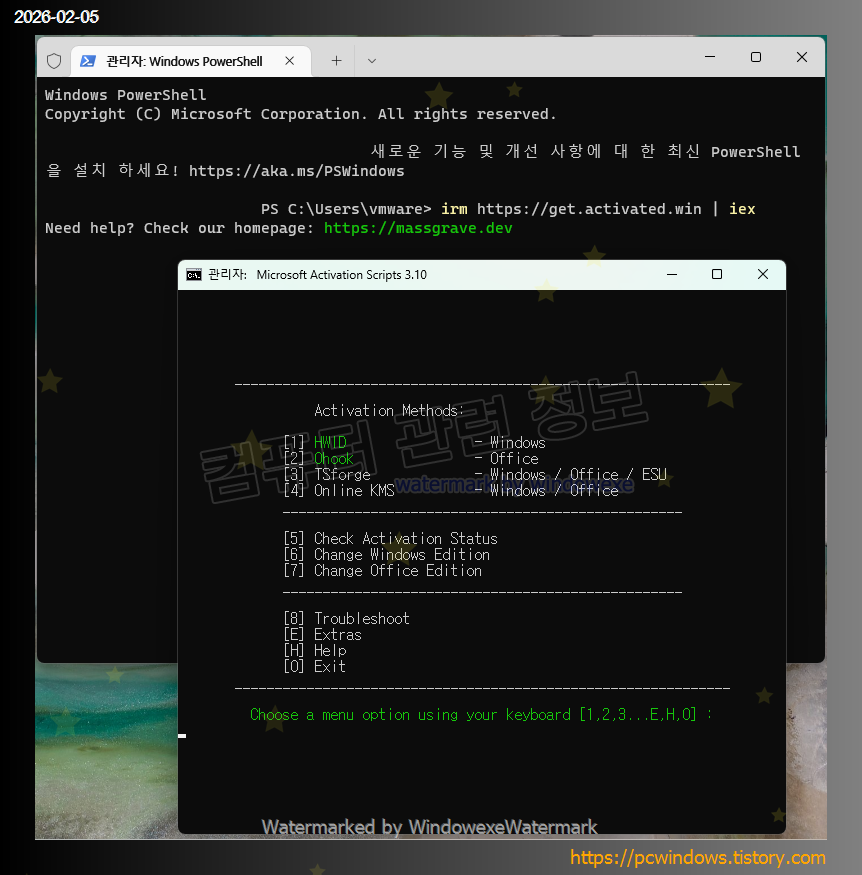Click the iex command text
Image resolution: width=862 pixels, height=875 pixels.
click(x=742, y=209)
